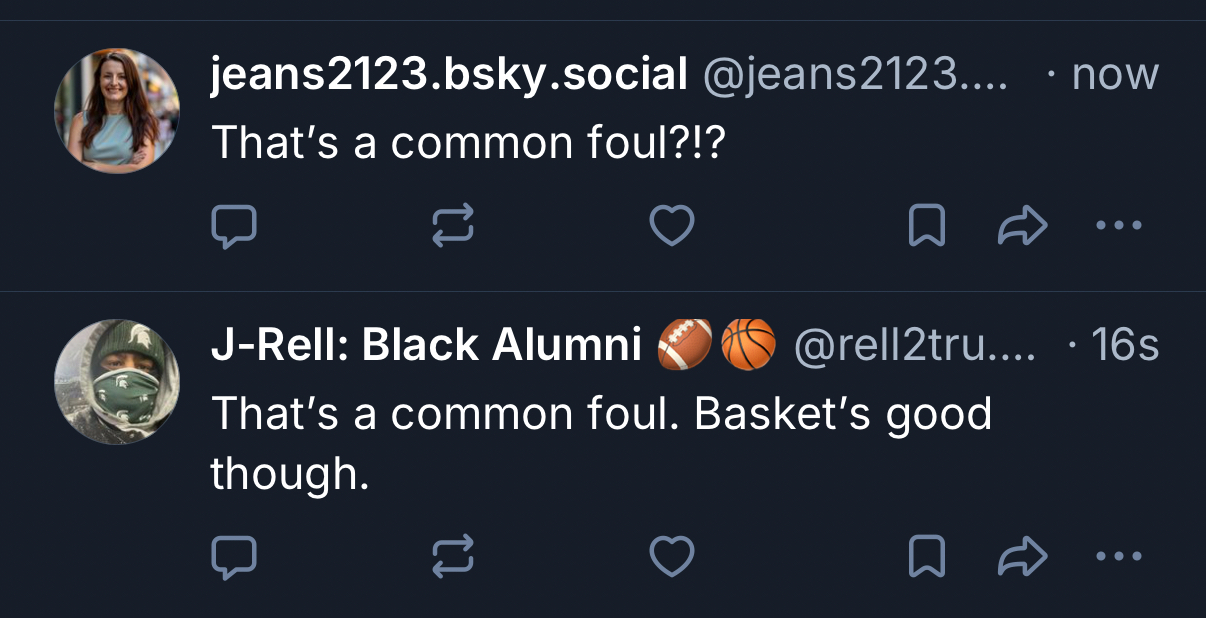The height and width of the screenshot is (618, 1206).
Task: Bookmark J-Rell's post
Action: click(x=926, y=557)
